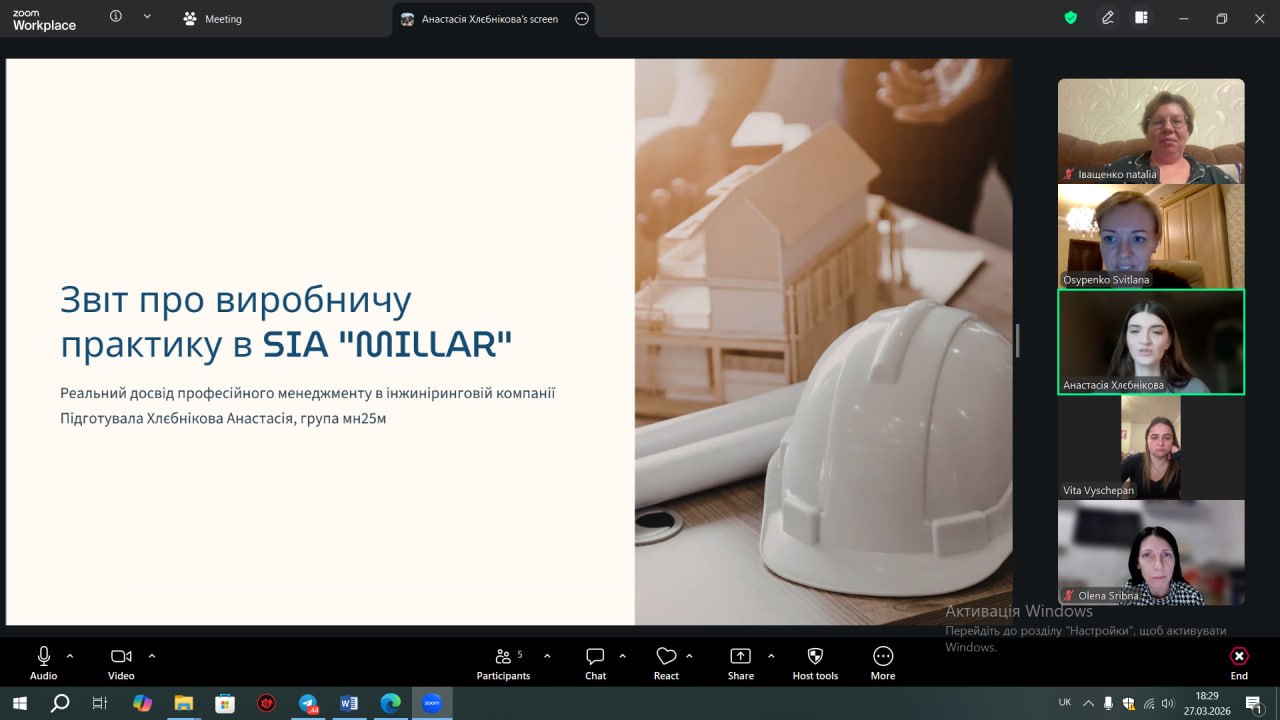Open the React emoji button

coord(666,662)
